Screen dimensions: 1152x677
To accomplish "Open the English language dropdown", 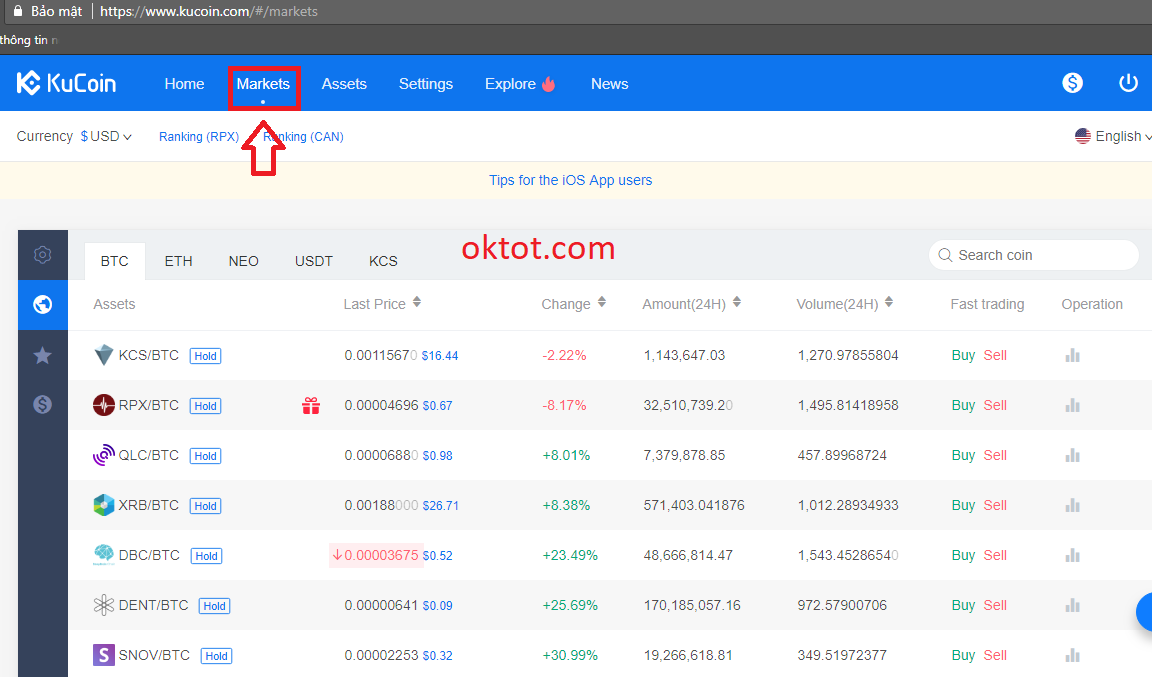I will click(1112, 136).
